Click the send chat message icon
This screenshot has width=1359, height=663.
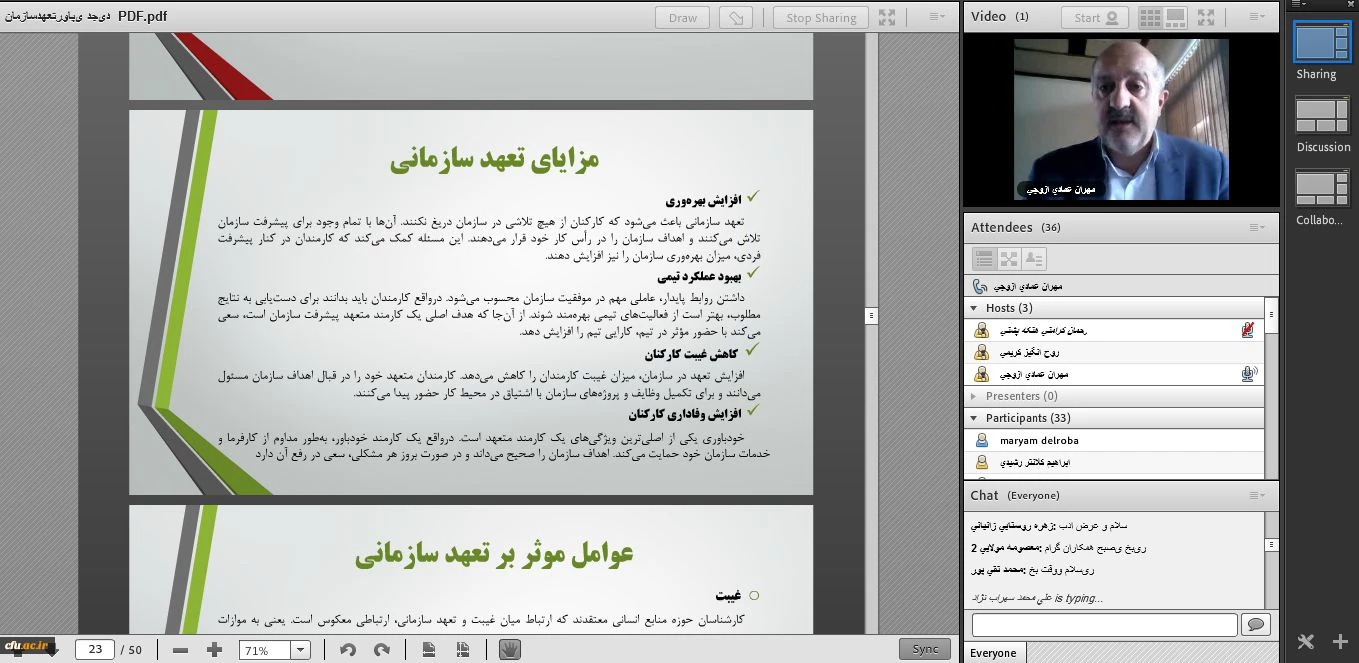click(1255, 625)
